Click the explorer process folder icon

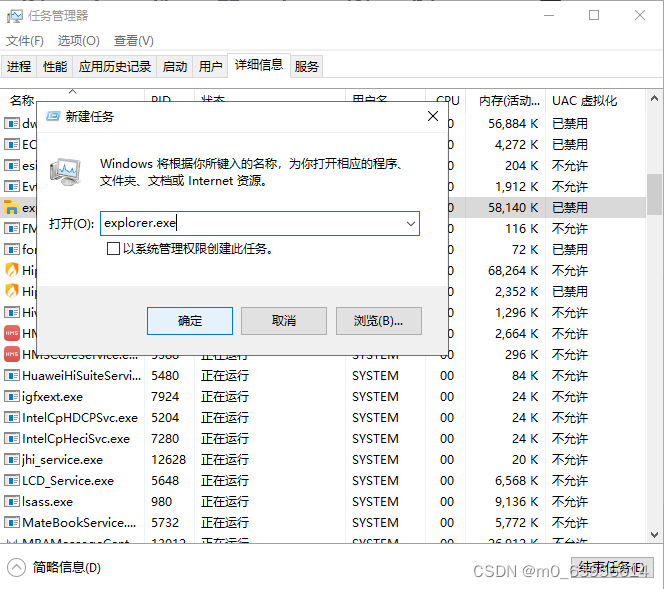(11, 207)
